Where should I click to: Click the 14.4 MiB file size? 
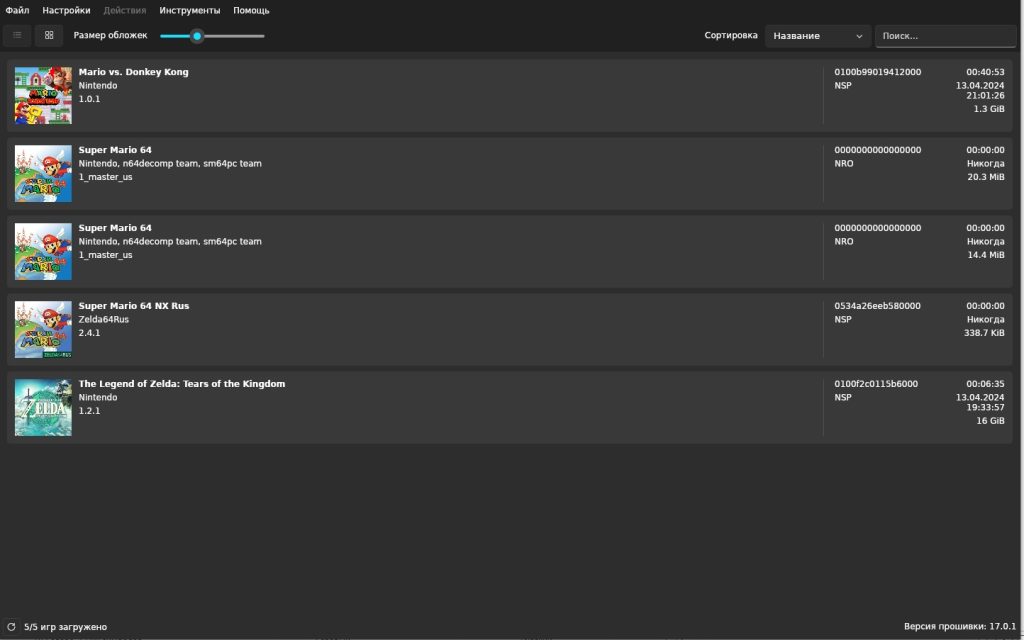(985, 255)
